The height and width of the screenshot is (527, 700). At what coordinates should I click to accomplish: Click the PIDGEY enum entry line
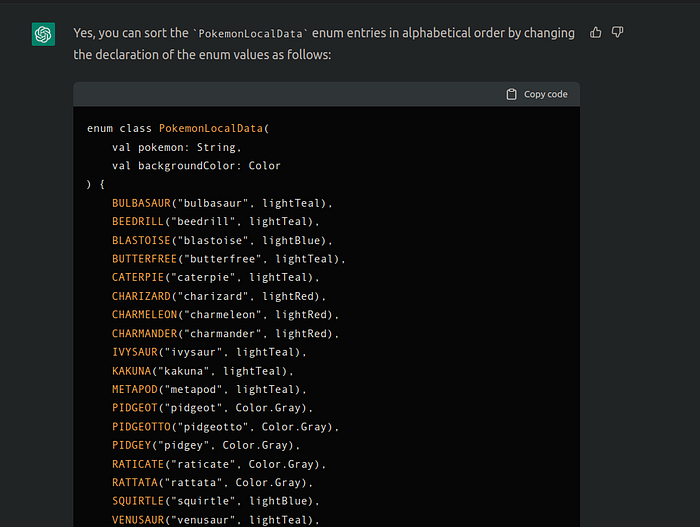[x=206, y=445]
